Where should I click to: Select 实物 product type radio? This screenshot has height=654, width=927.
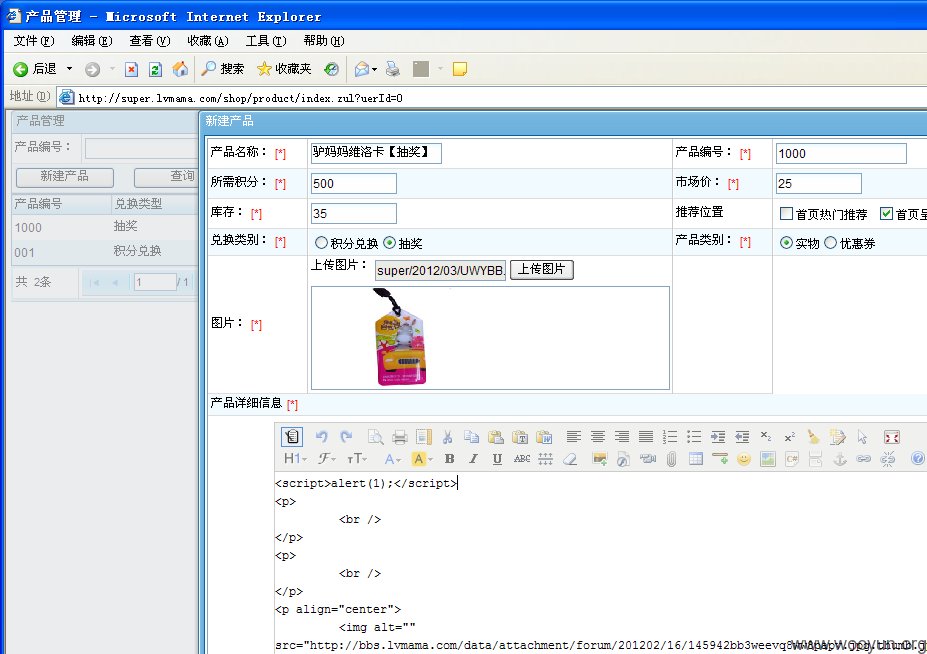coord(786,242)
